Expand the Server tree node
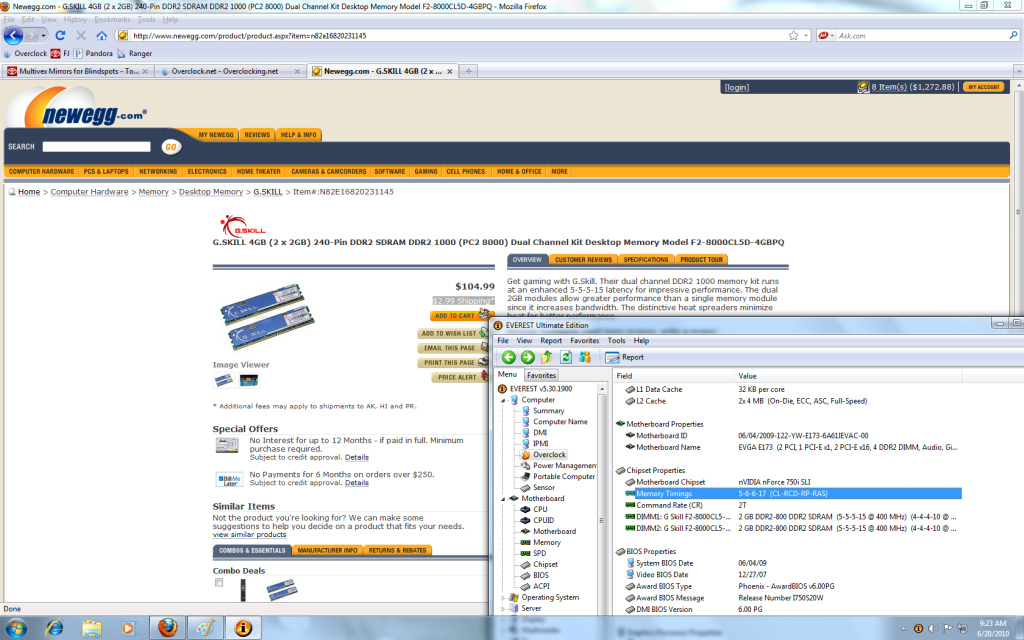 pos(504,609)
